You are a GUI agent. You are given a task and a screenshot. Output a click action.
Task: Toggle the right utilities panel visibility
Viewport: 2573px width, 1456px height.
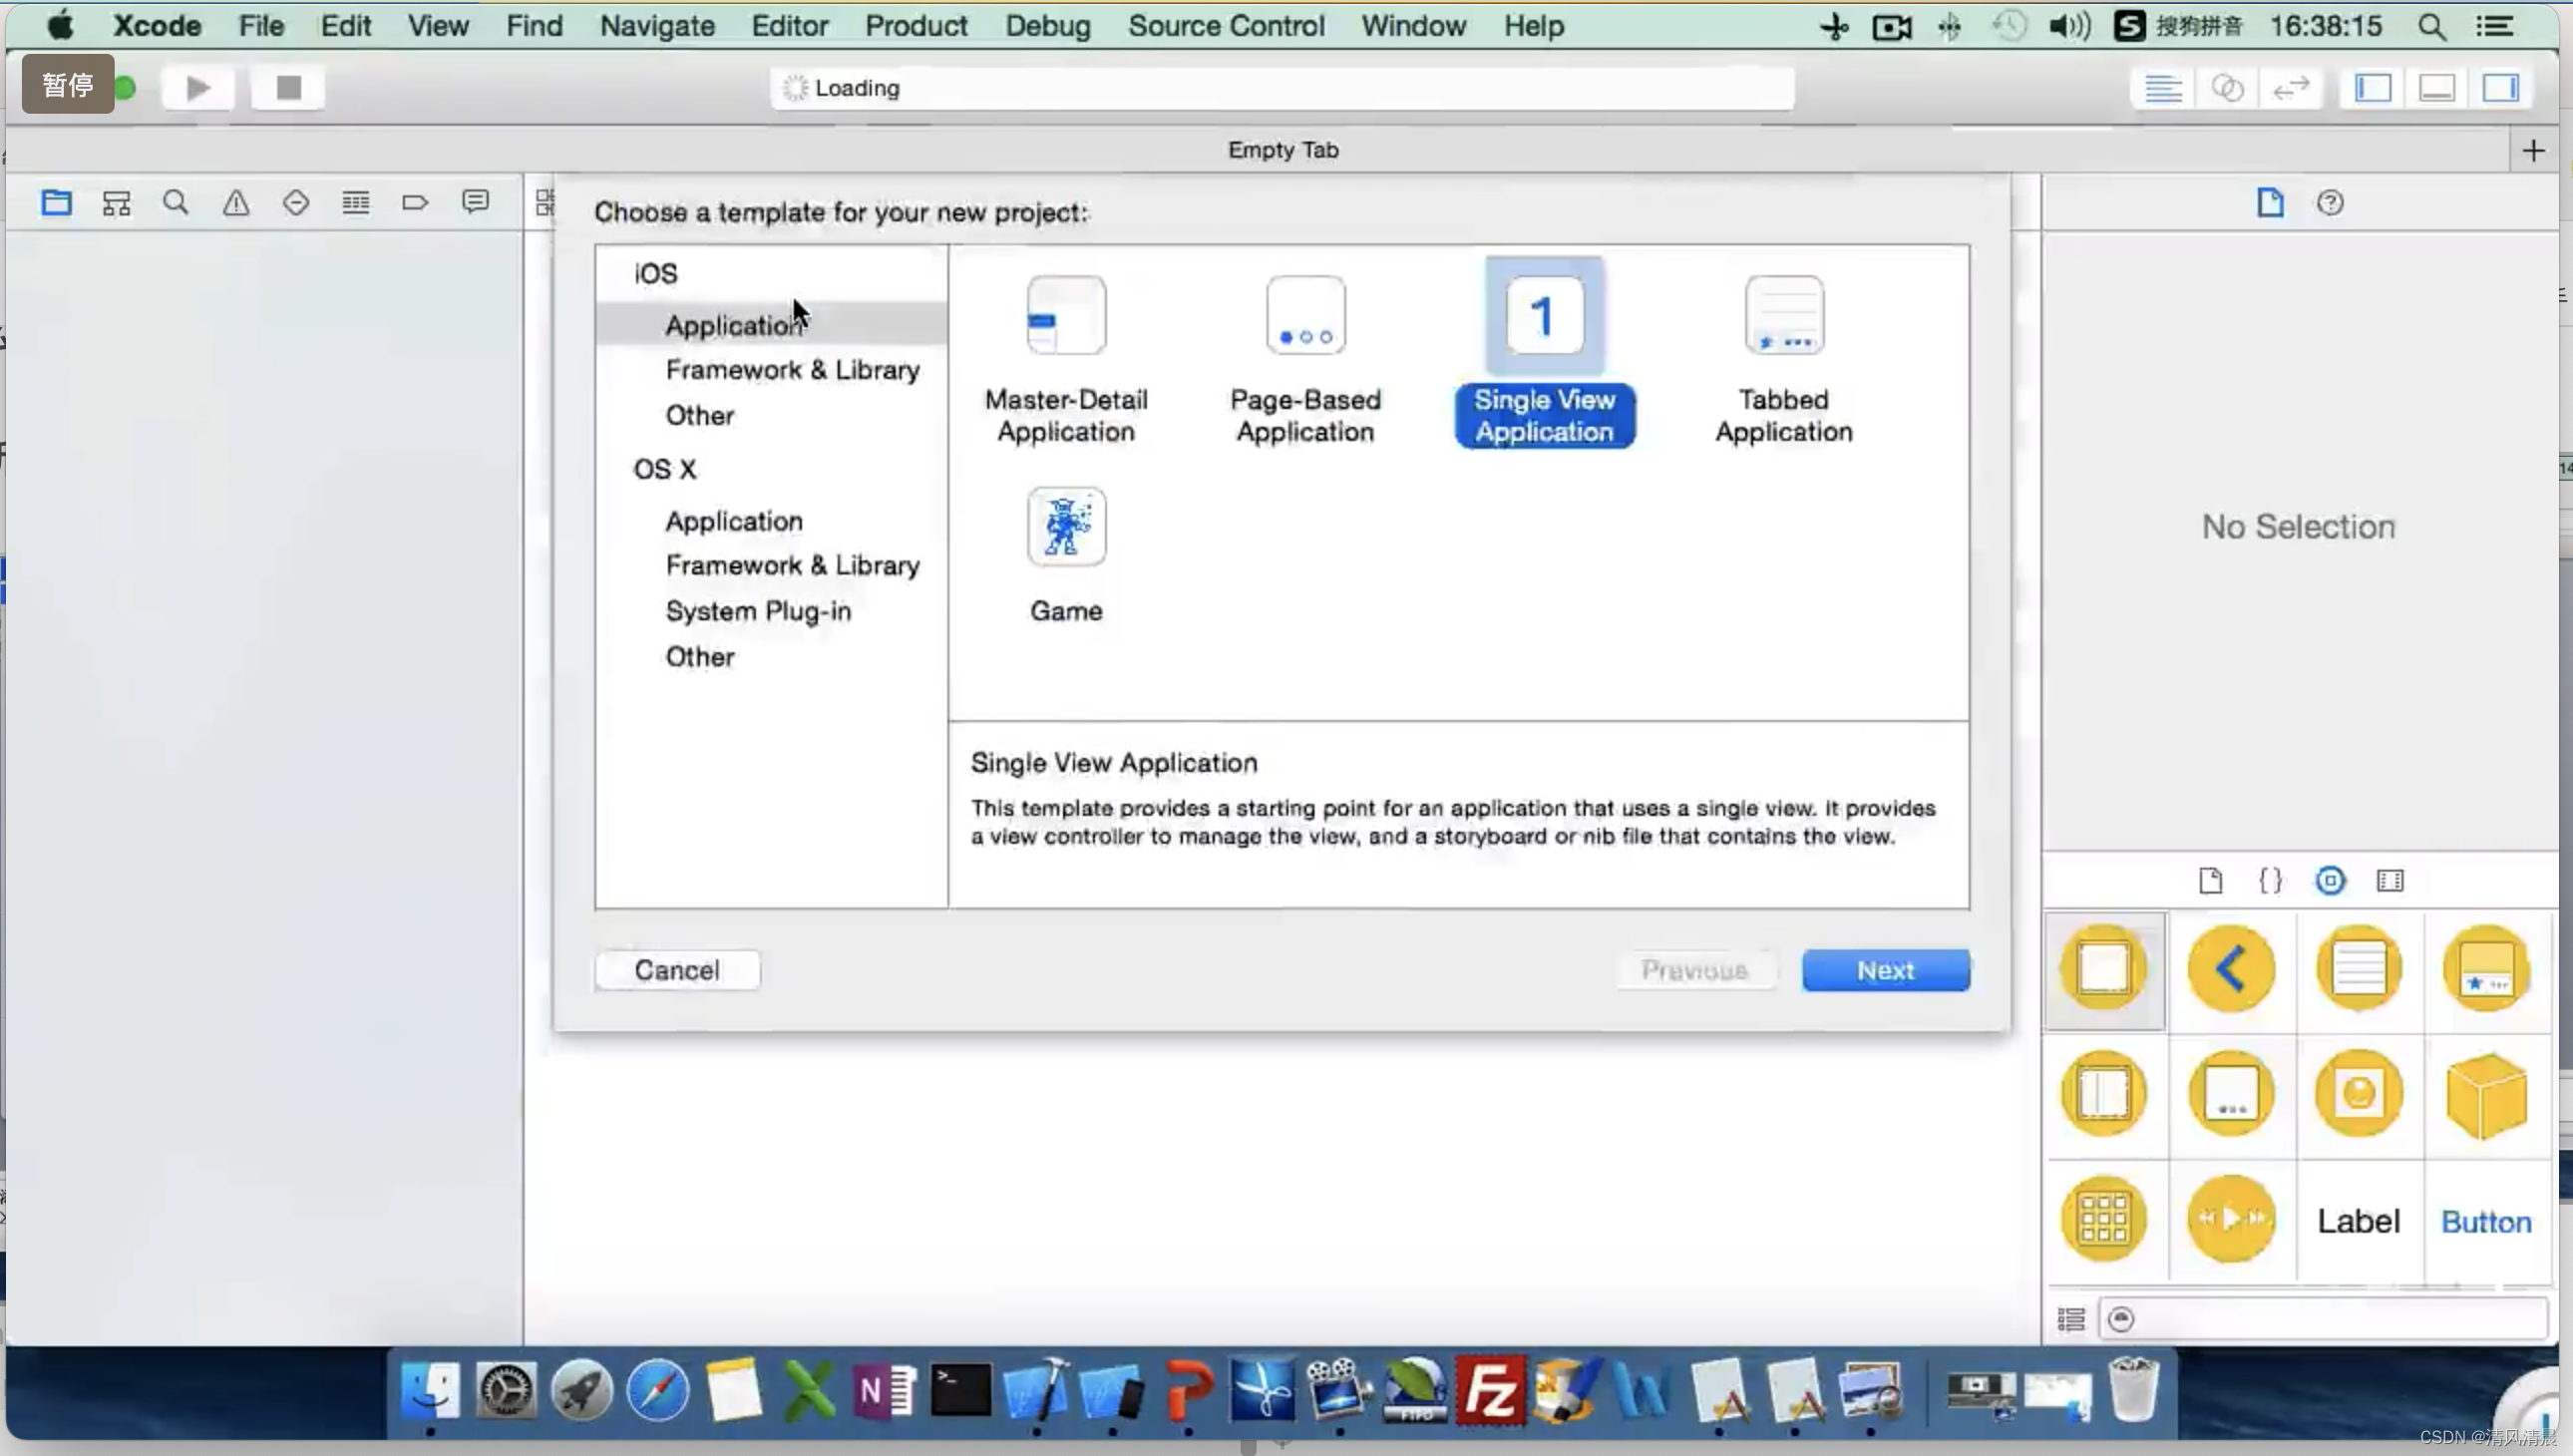pos(2501,88)
